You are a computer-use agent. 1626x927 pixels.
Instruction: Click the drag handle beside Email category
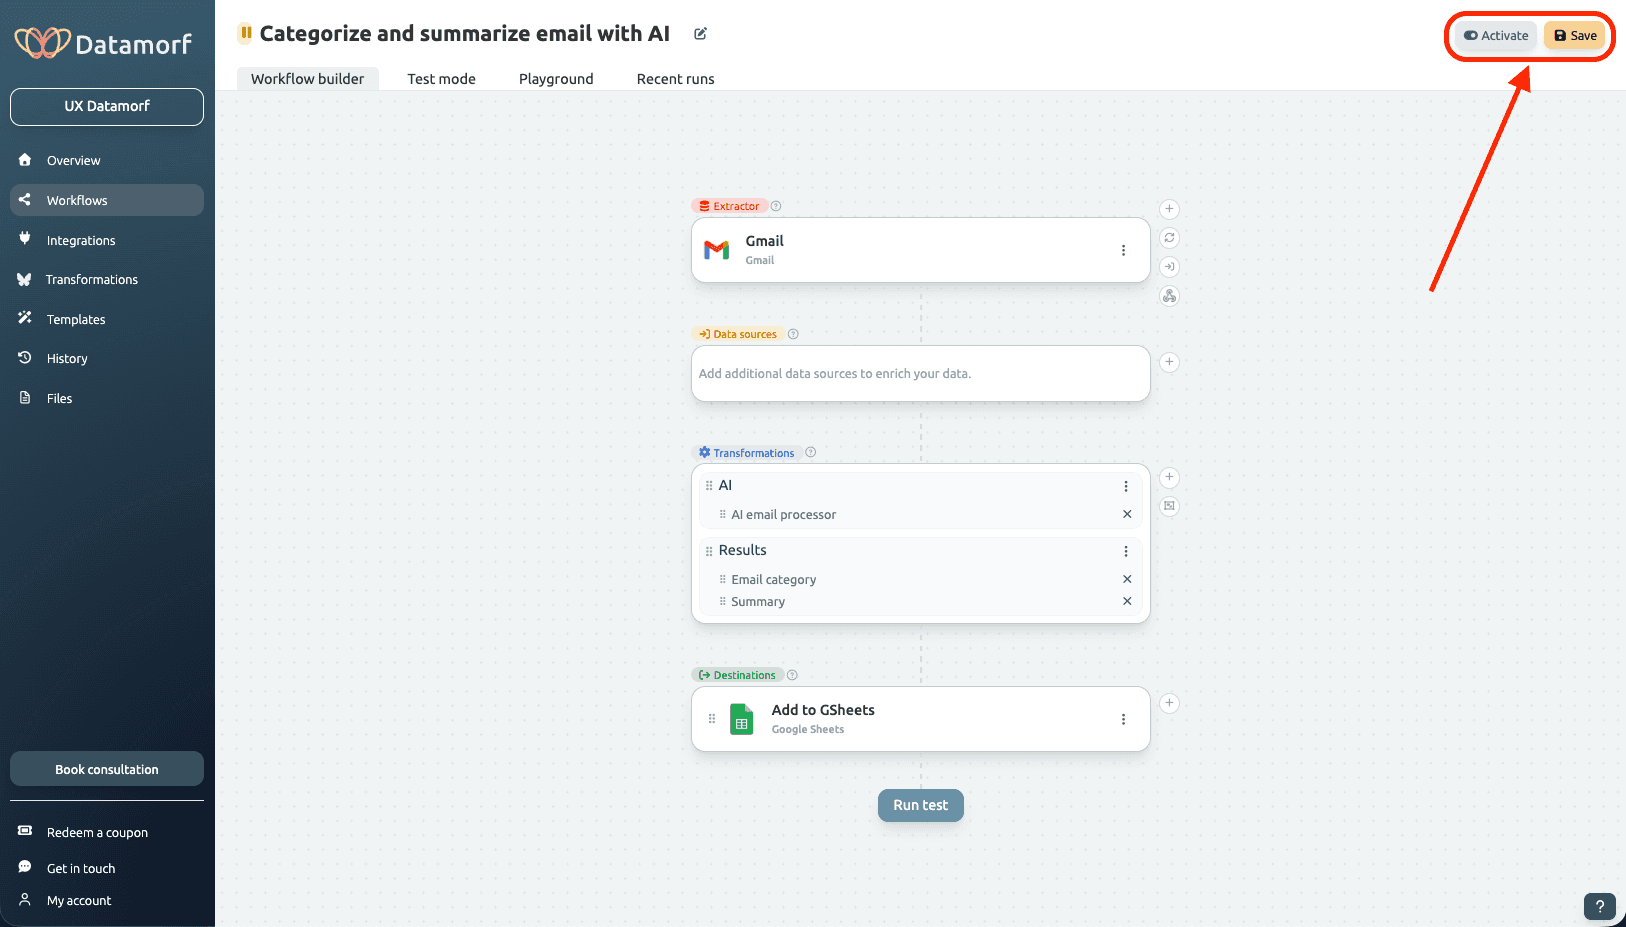723,579
